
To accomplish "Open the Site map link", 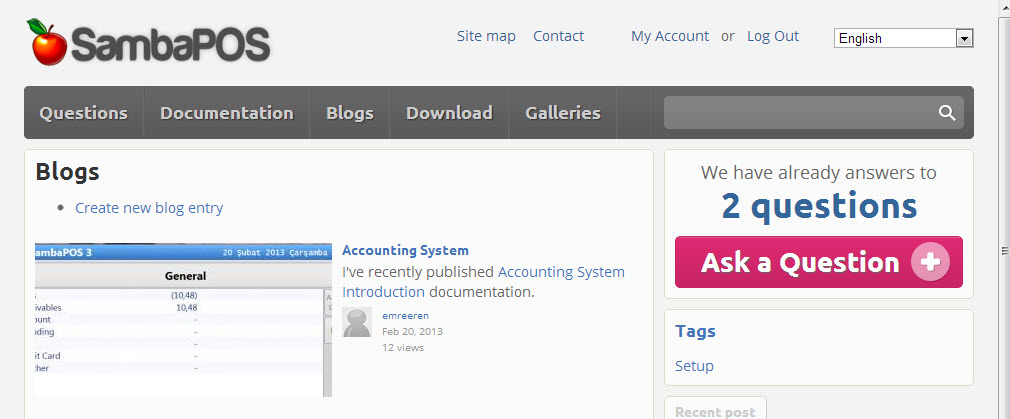I will (486, 36).
